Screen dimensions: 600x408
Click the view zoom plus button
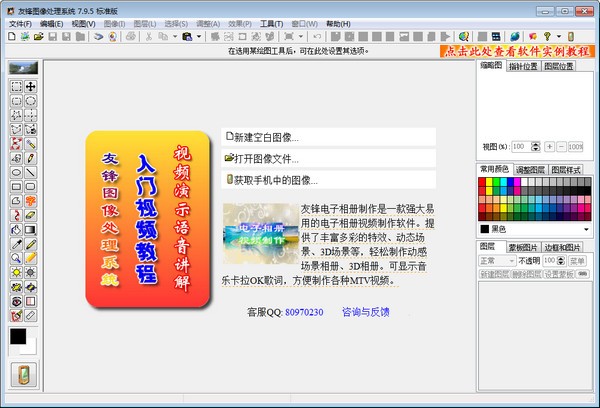(549, 146)
